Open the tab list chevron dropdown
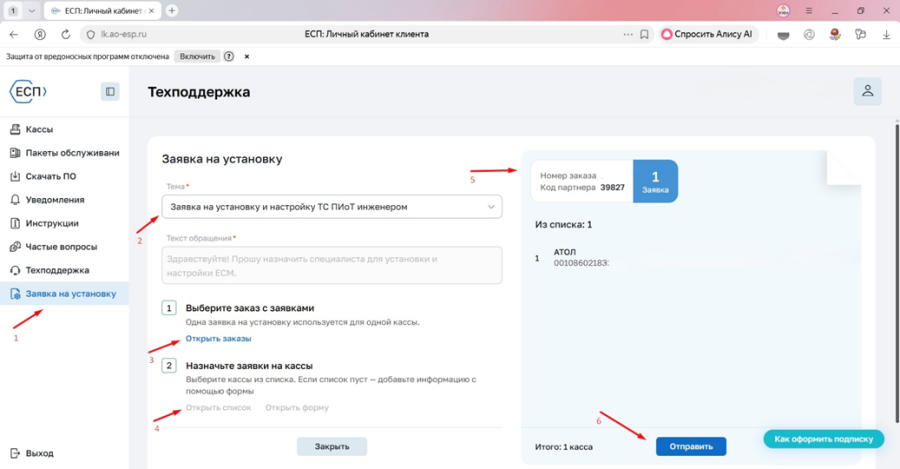Image resolution: width=900 pixels, height=469 pixels. (32, 11)
